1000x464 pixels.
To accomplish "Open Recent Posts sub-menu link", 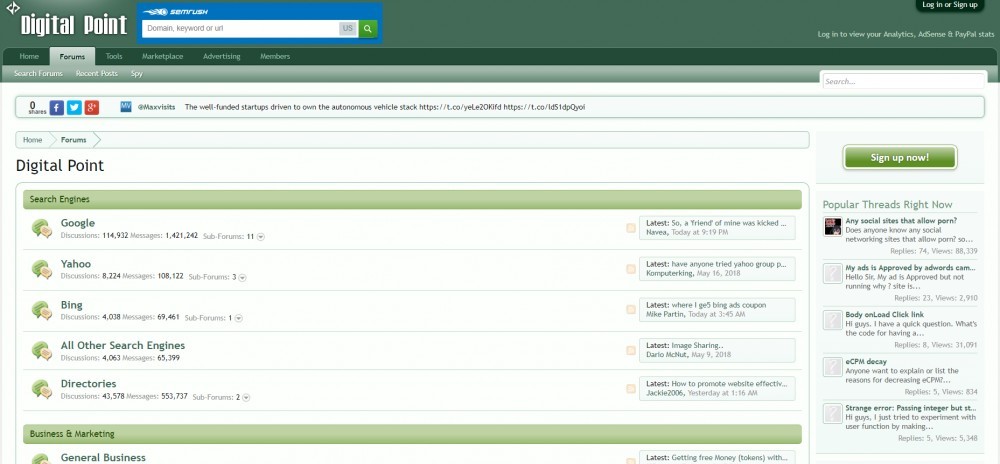I will click(97, 74).
